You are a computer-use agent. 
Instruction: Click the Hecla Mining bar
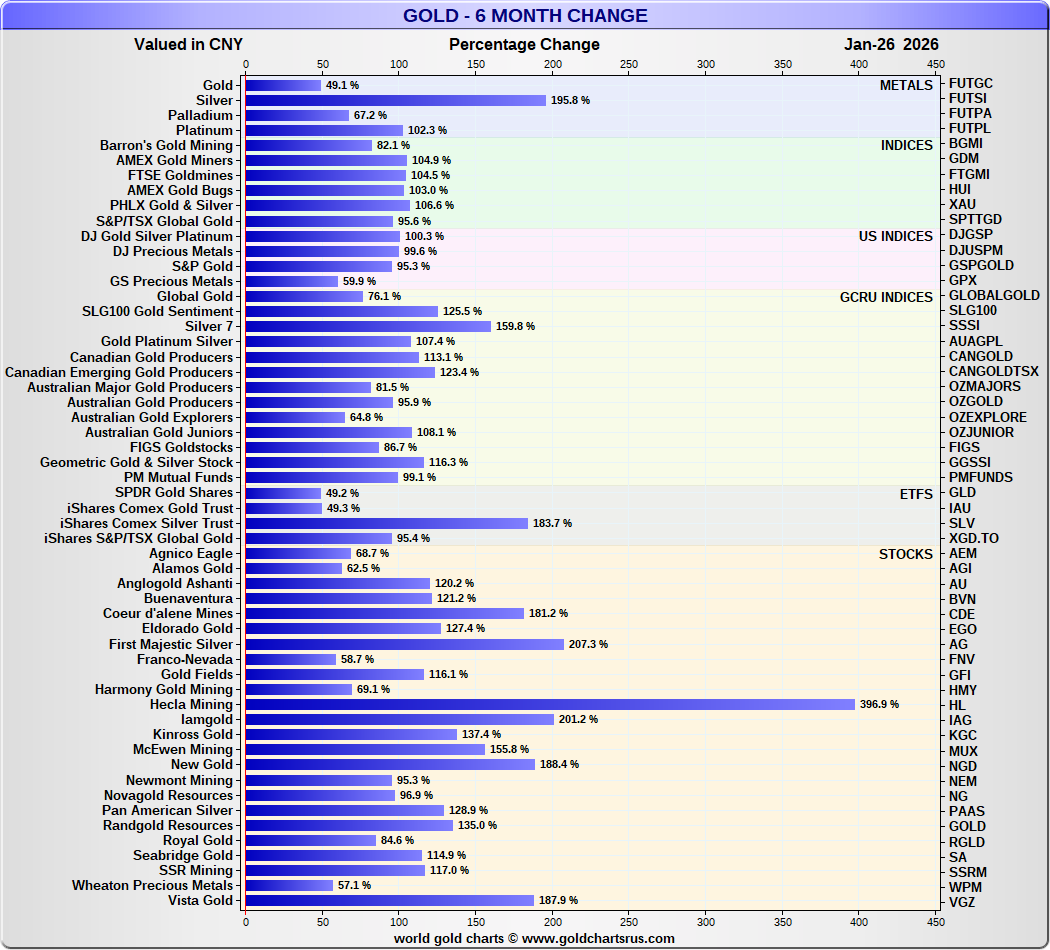550,704
